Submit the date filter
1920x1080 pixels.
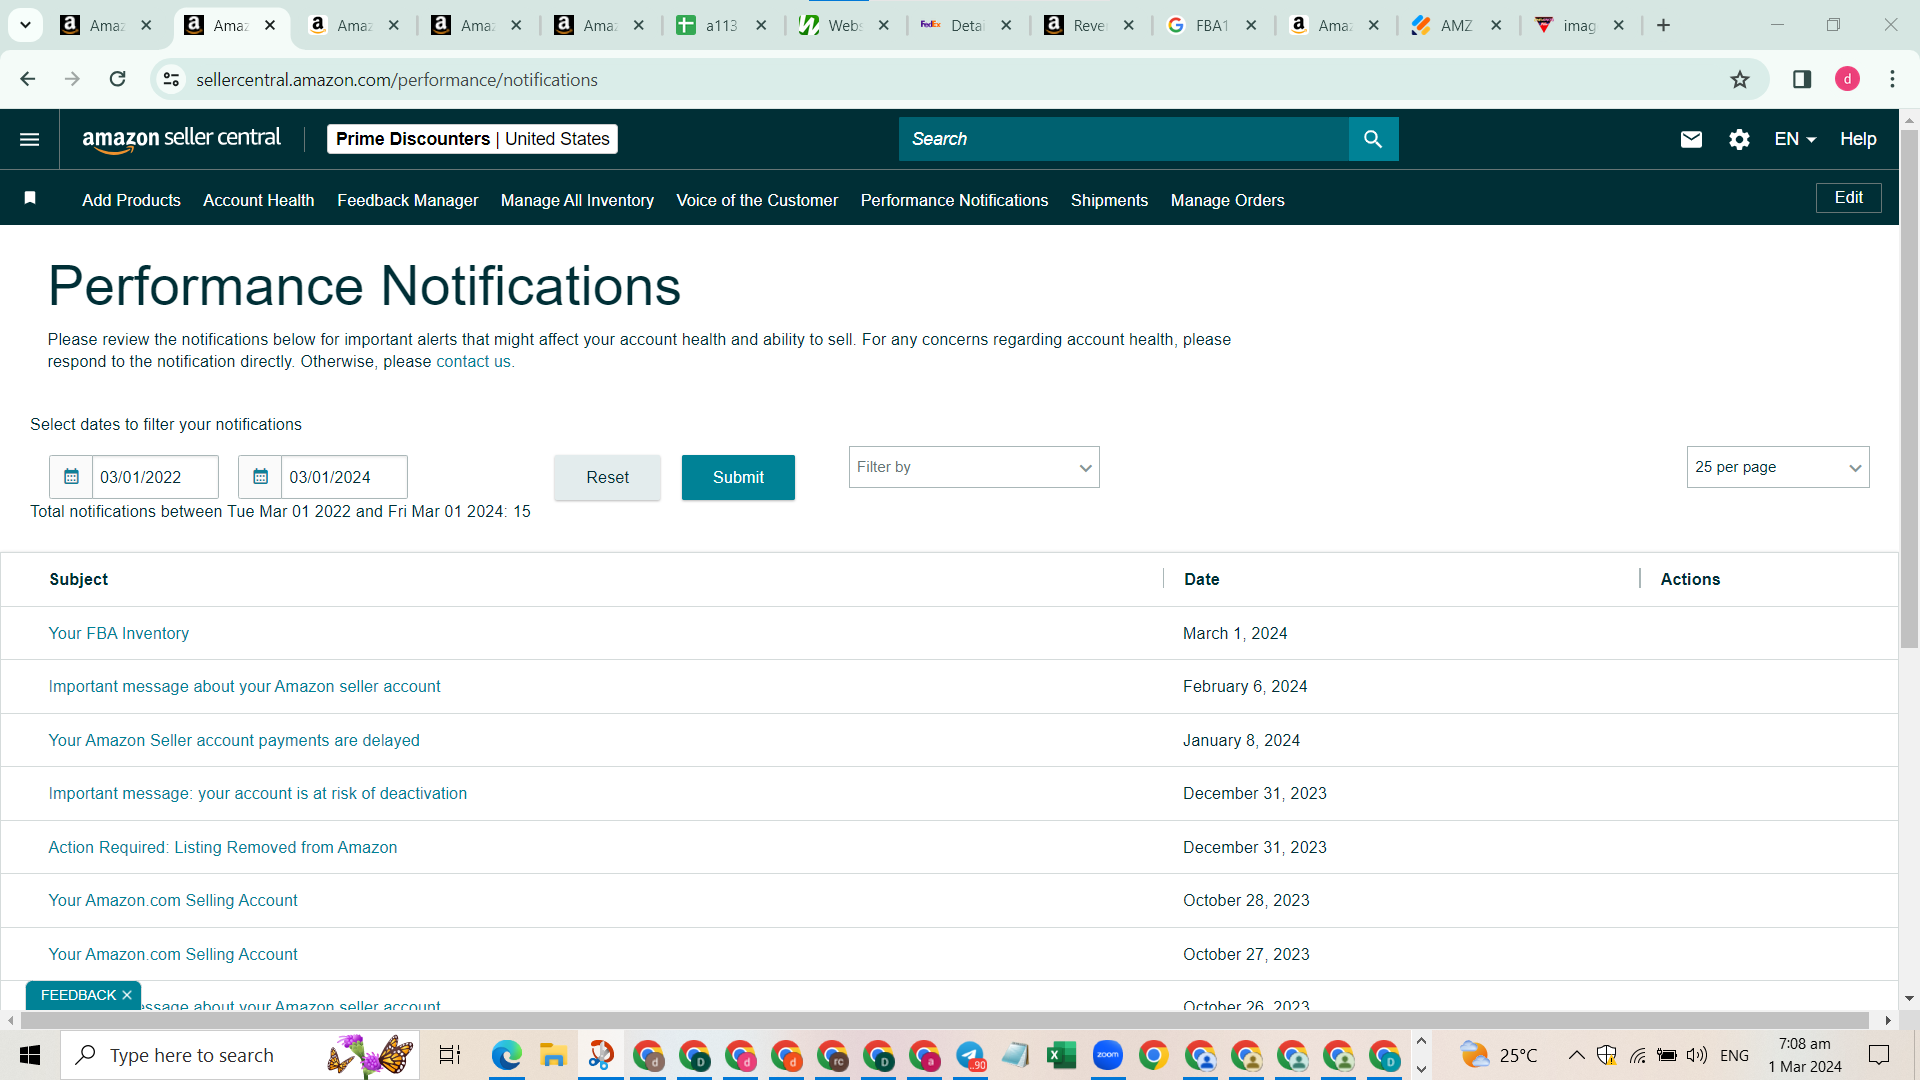pos(738,477)
